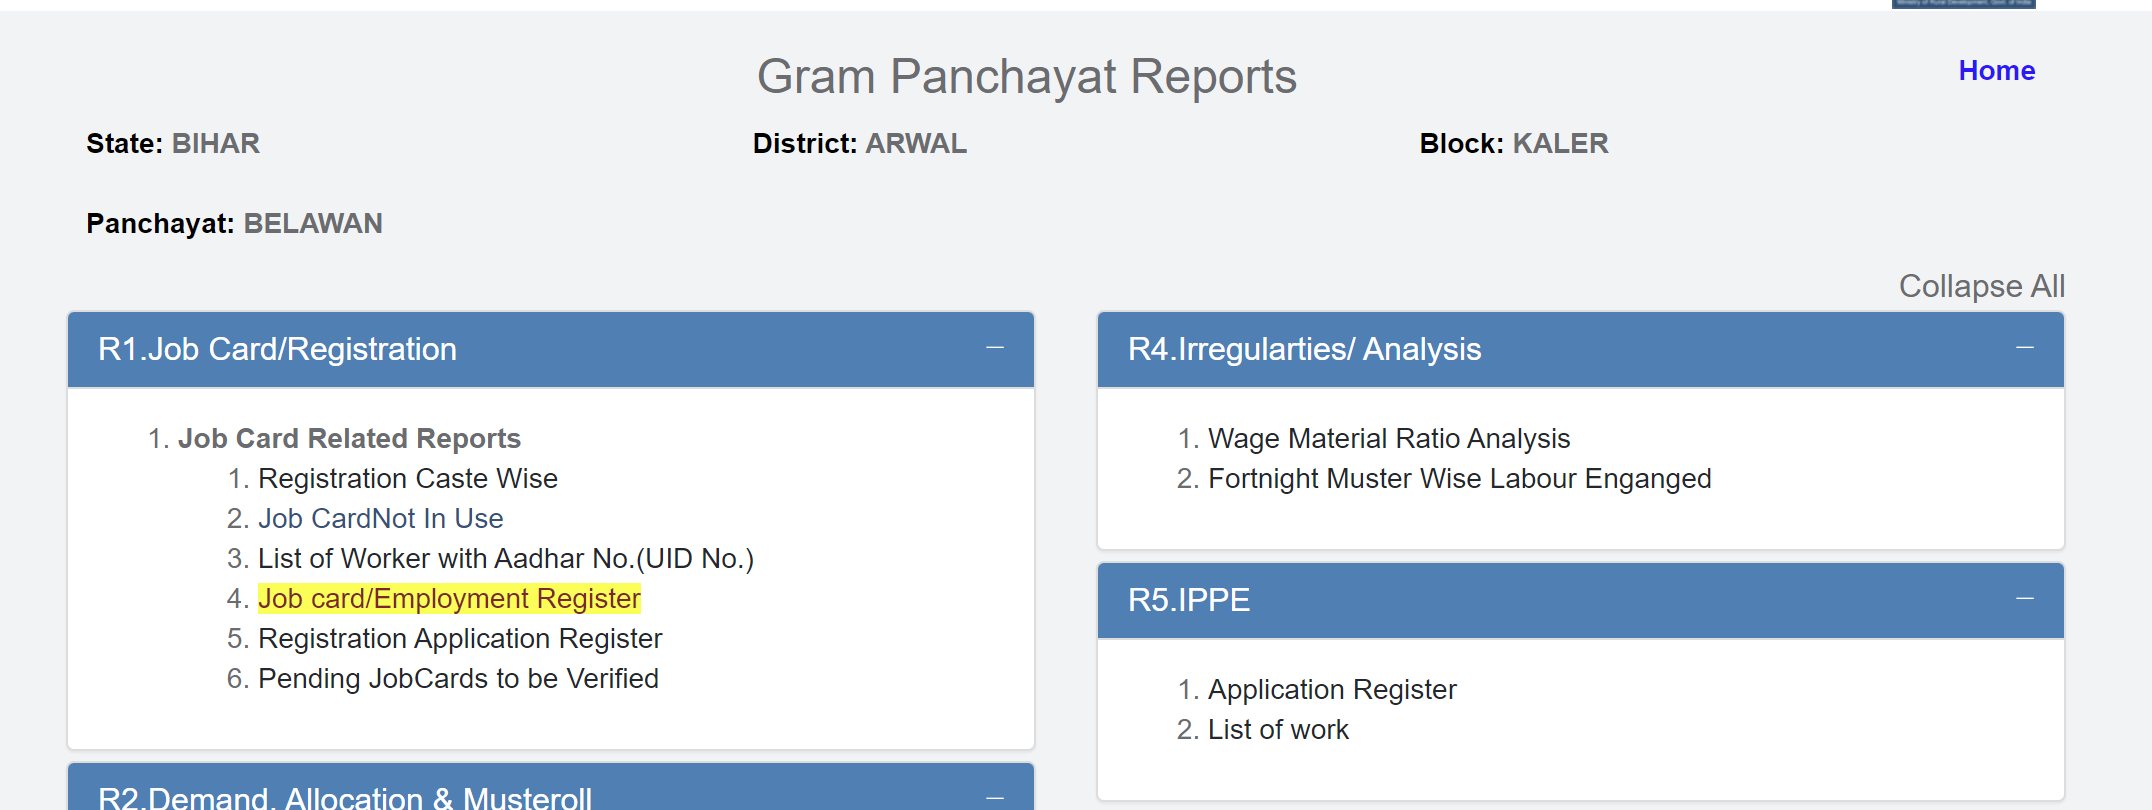Open Wage Material Ratio Analysis report

(1389, 439)
